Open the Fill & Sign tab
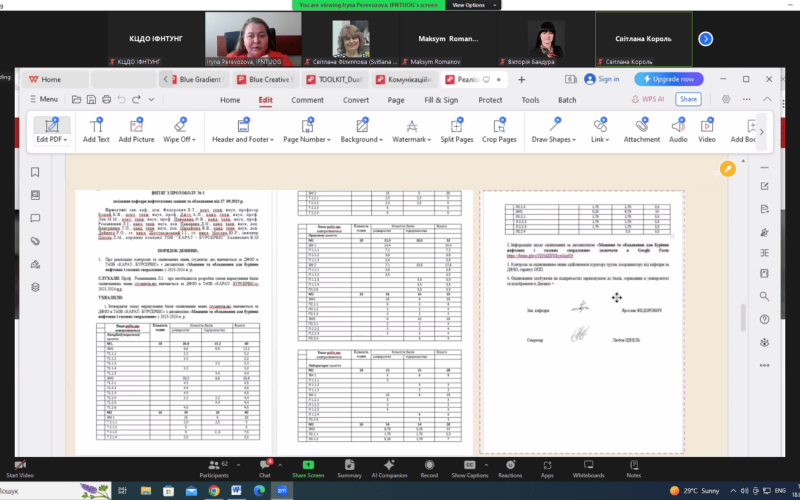This screenshot has height=500, width=800. point(441,100)
